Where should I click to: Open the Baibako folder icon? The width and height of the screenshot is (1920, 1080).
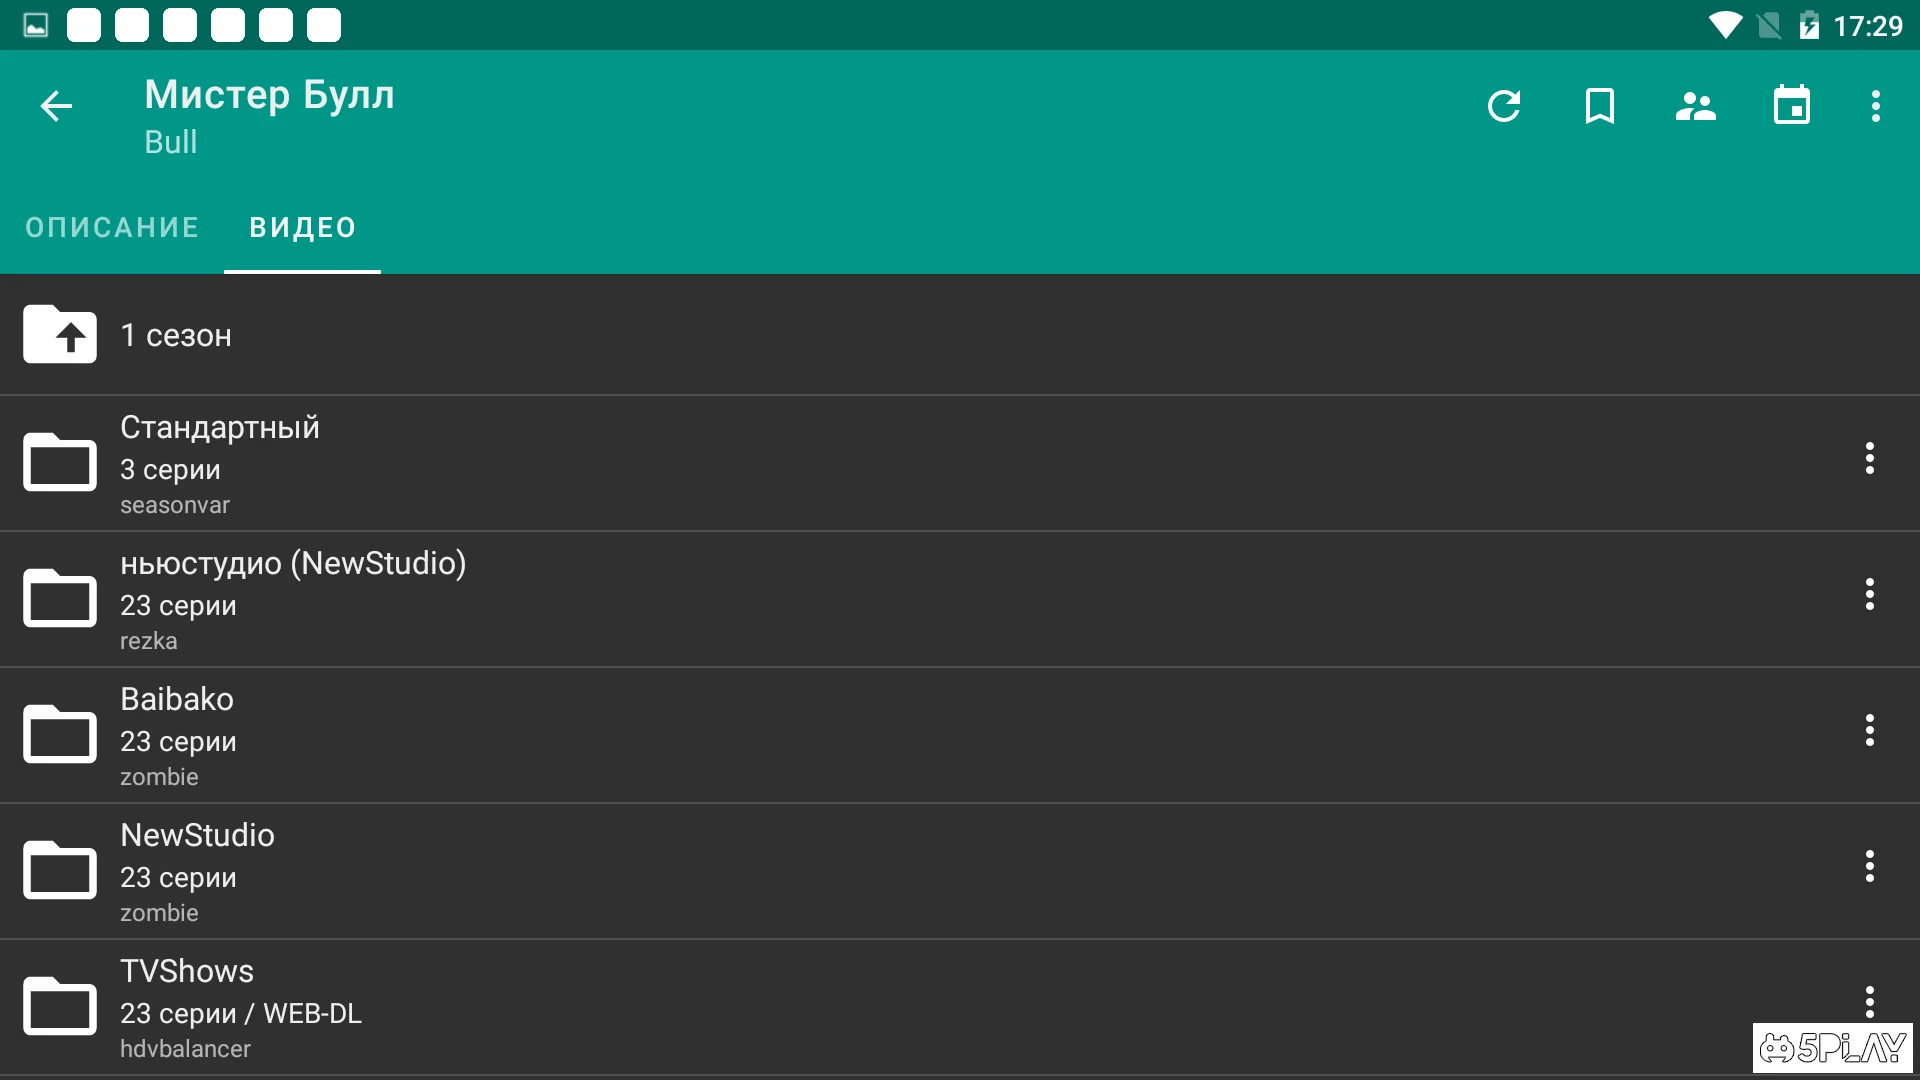click(60, 735)
